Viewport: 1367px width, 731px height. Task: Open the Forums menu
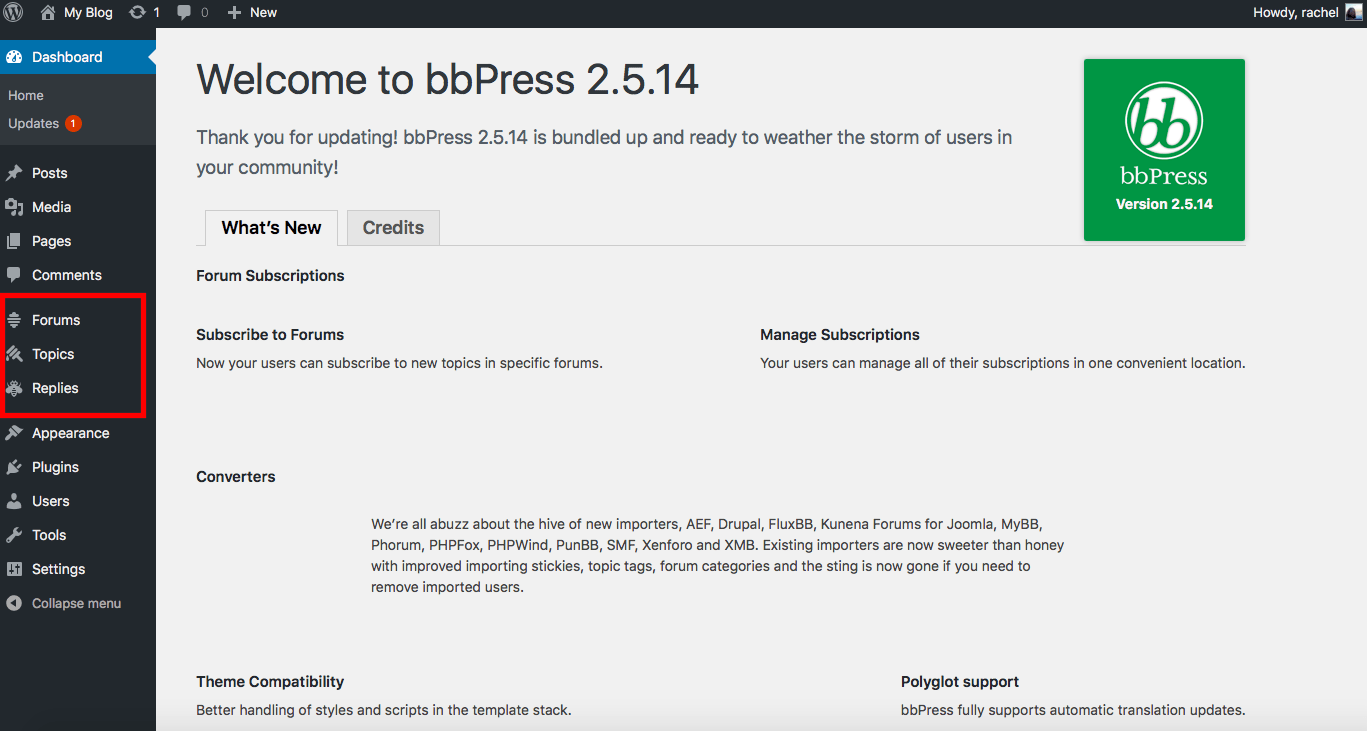click(78, 320)
